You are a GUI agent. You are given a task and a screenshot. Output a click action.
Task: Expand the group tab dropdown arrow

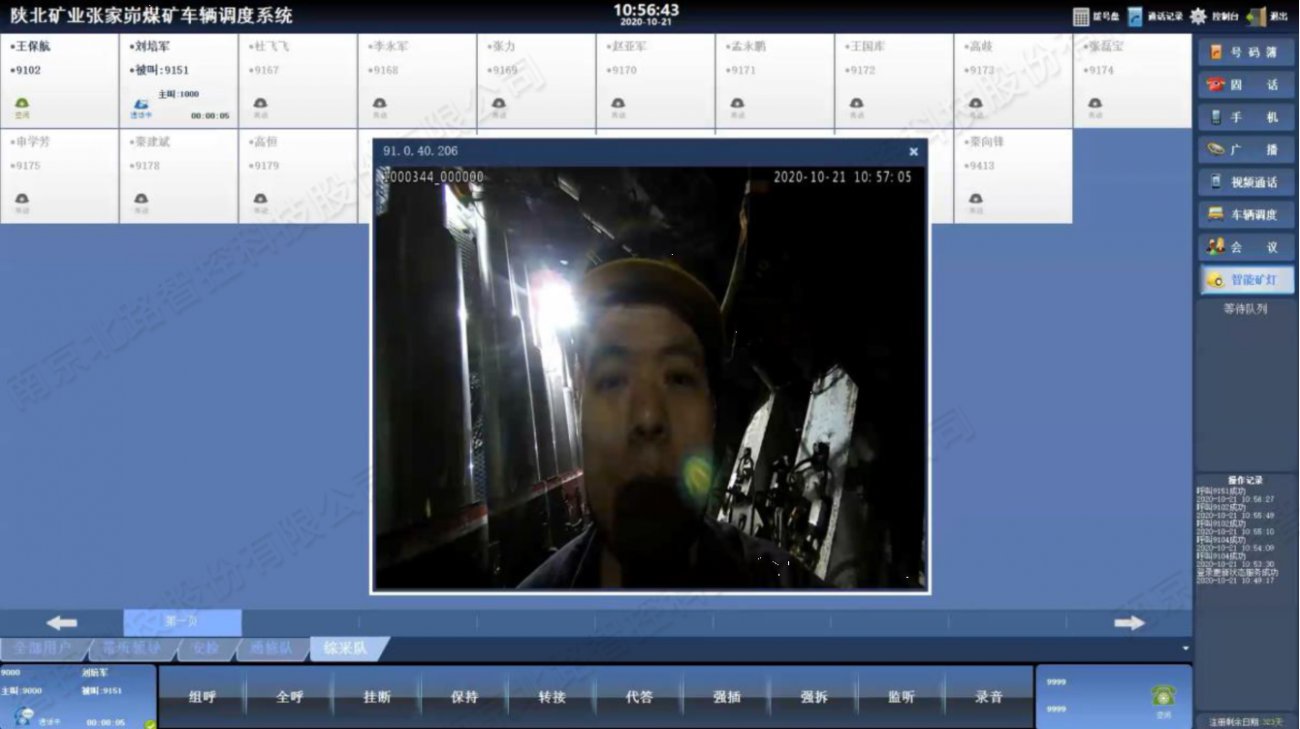(1186, 649)
